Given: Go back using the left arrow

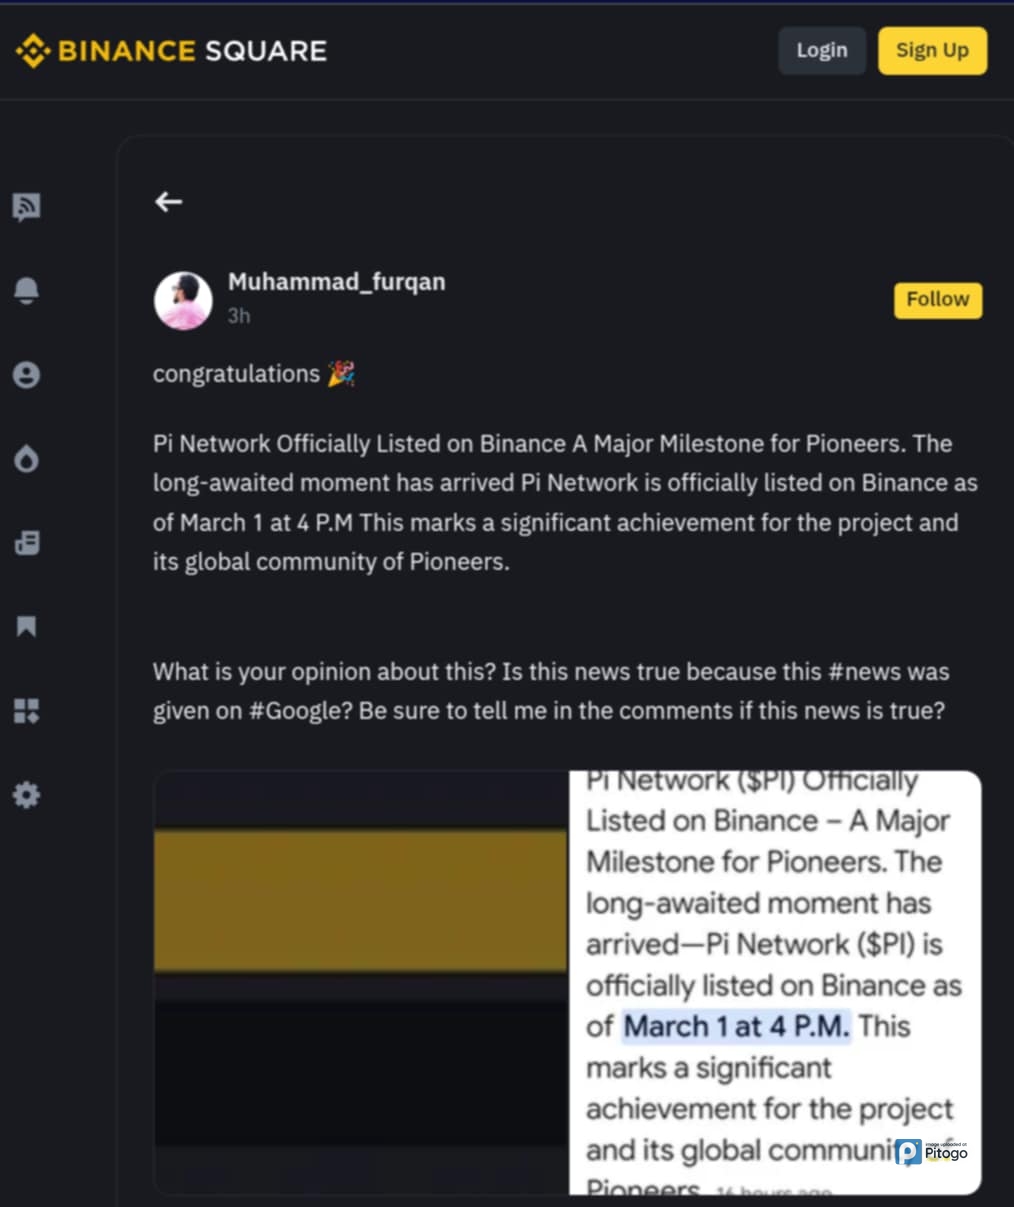Looking at the screenshot, I should coord(168,202).
